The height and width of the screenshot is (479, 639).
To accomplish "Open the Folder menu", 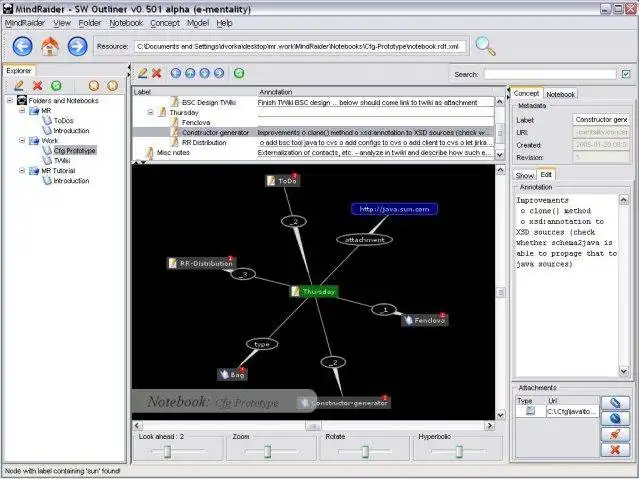I will pos(90,23).
